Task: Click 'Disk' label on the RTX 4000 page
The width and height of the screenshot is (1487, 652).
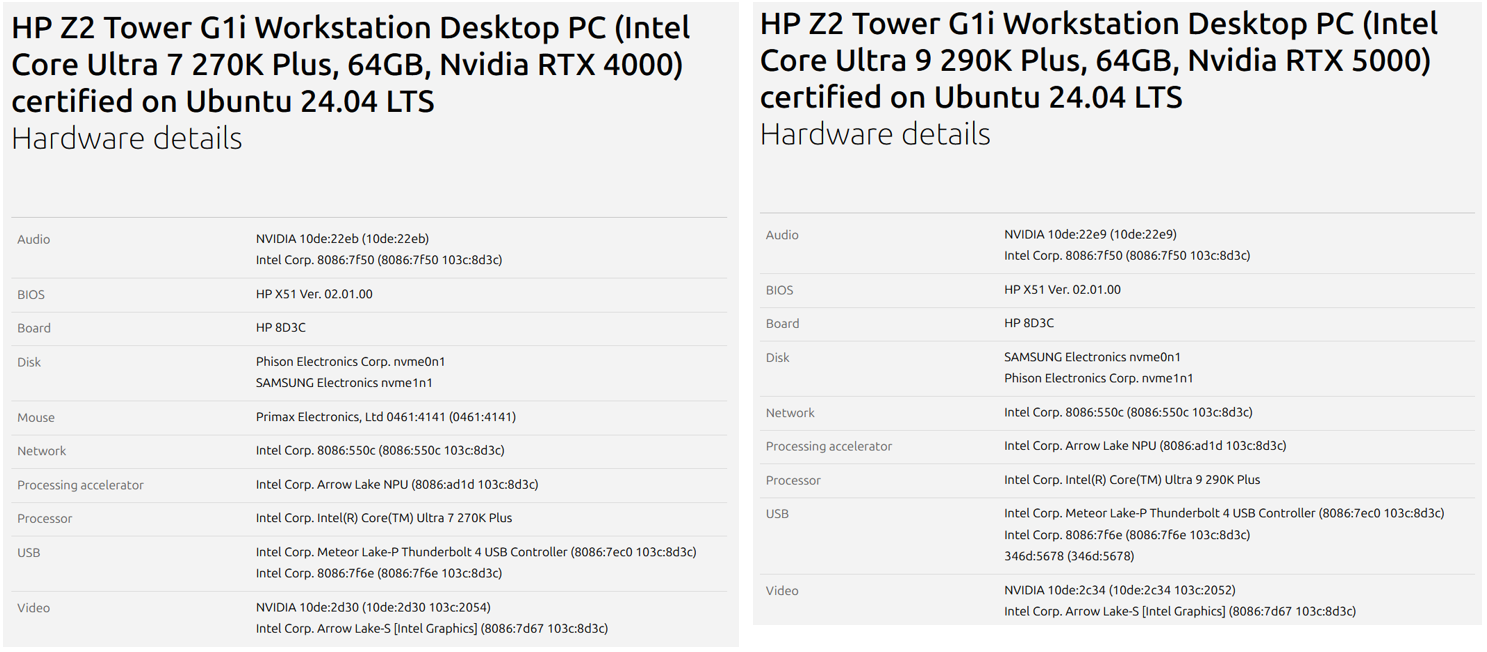Action: pyautogui.click(x=29, y=362)
